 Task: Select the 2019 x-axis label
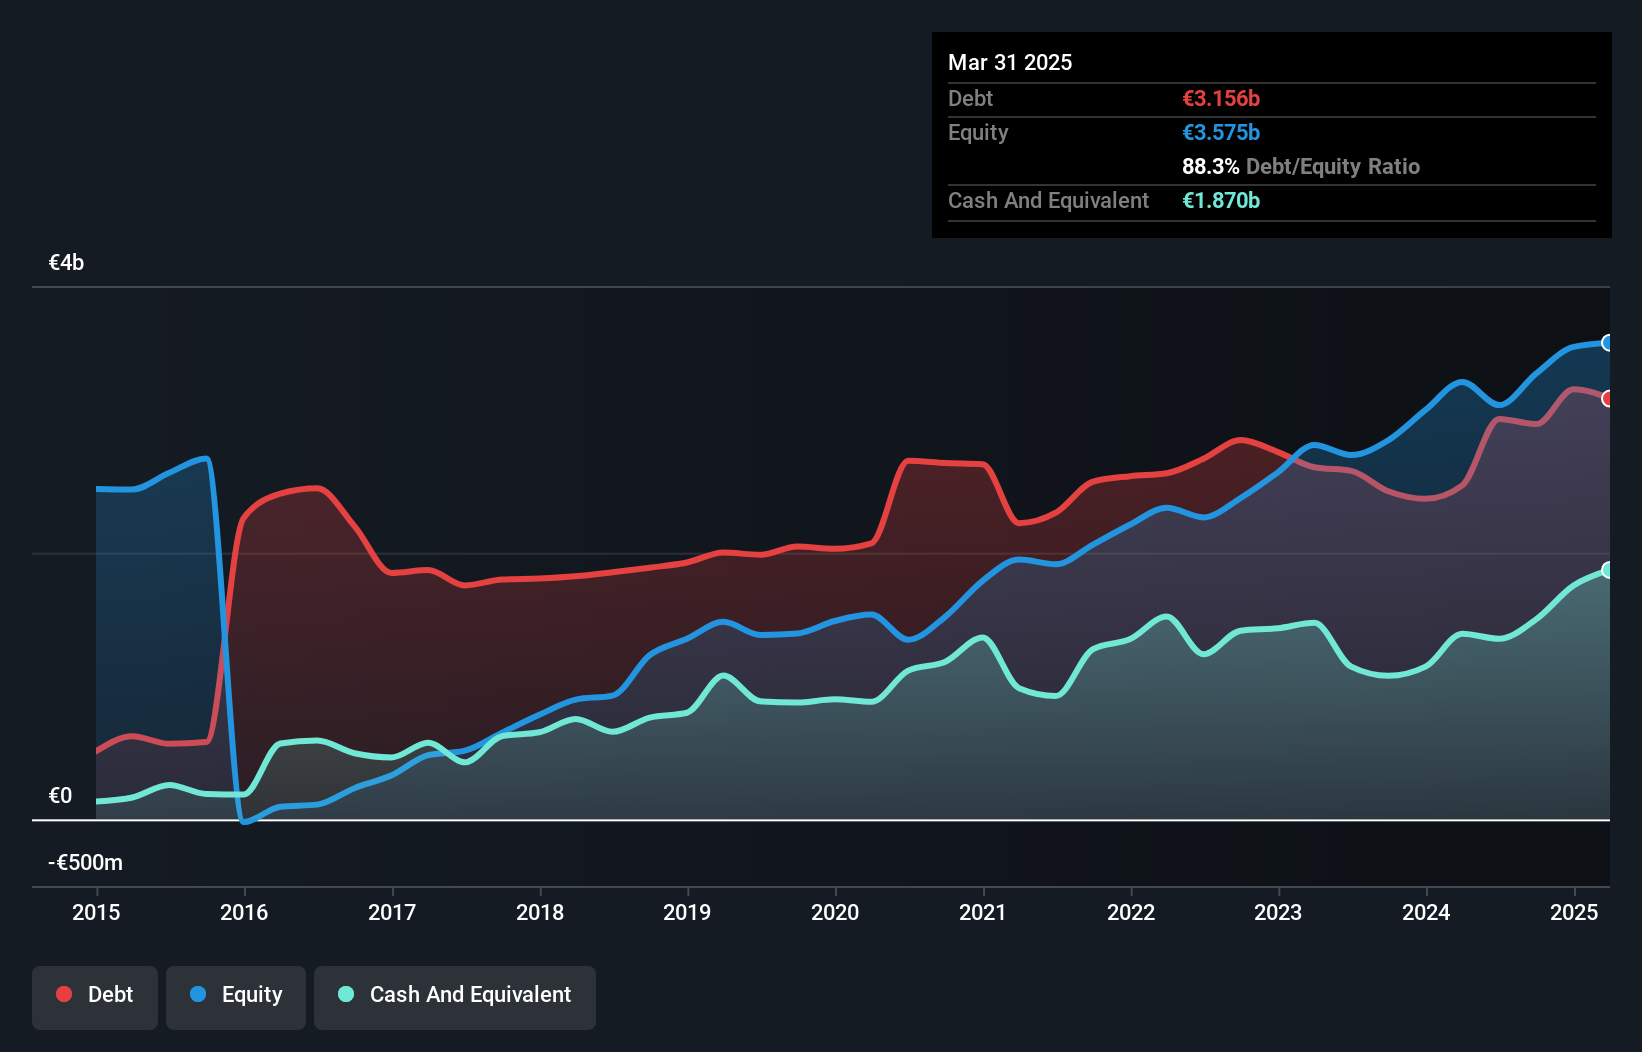click(x=687, y=912)
